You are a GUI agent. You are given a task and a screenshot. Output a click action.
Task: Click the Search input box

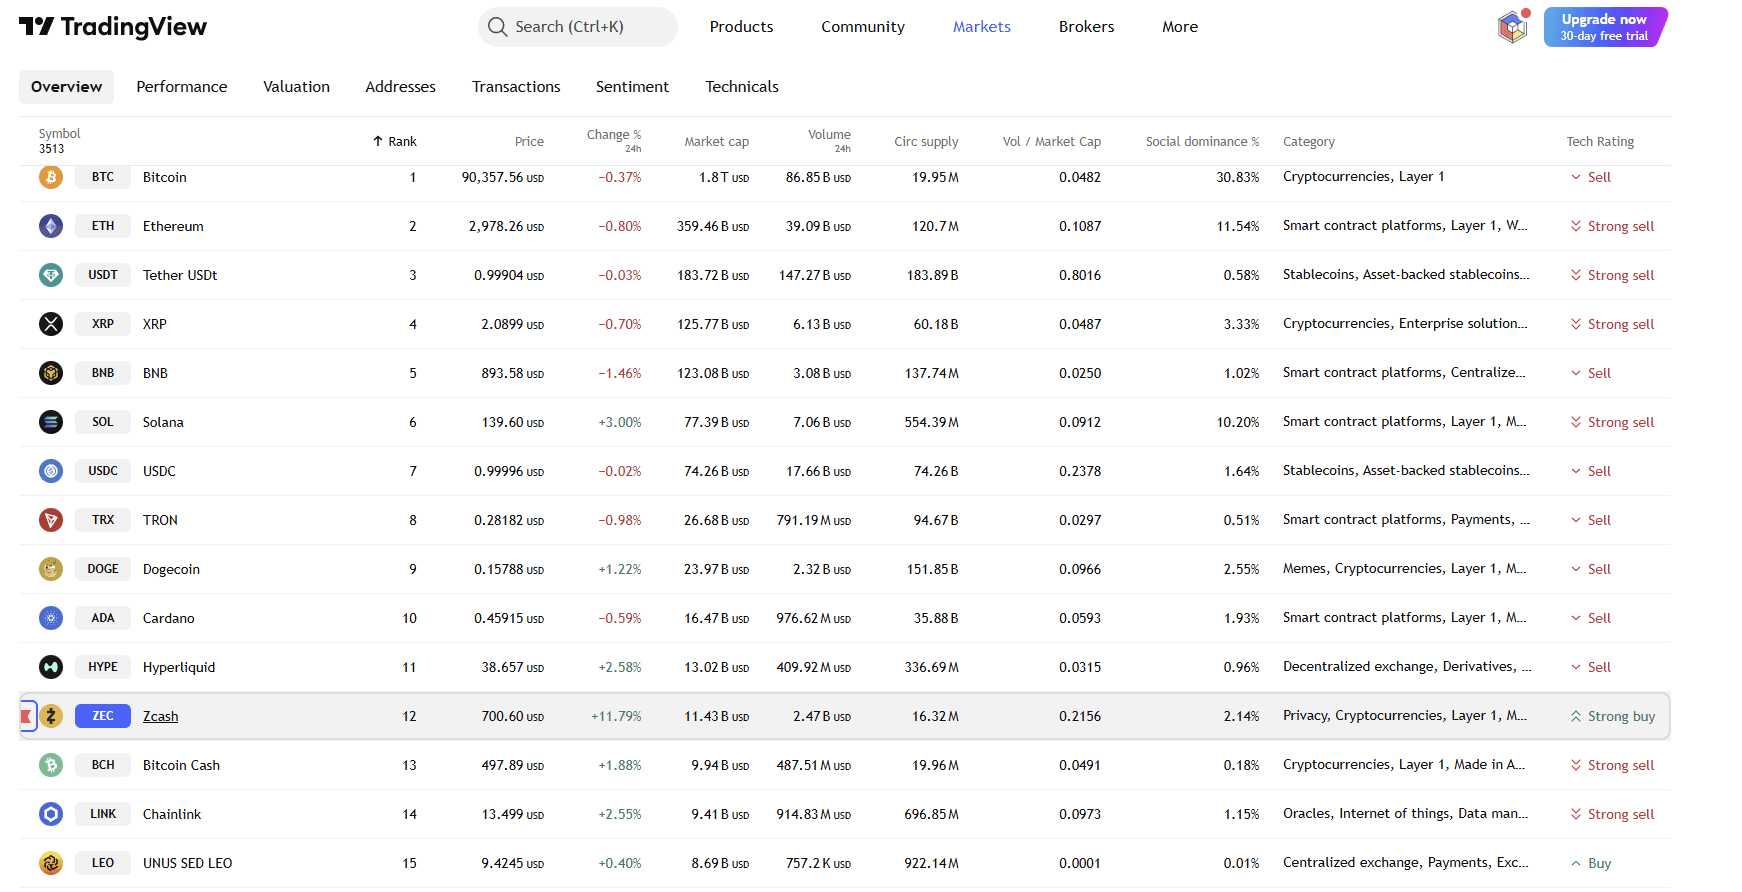[x=578, y=27]
